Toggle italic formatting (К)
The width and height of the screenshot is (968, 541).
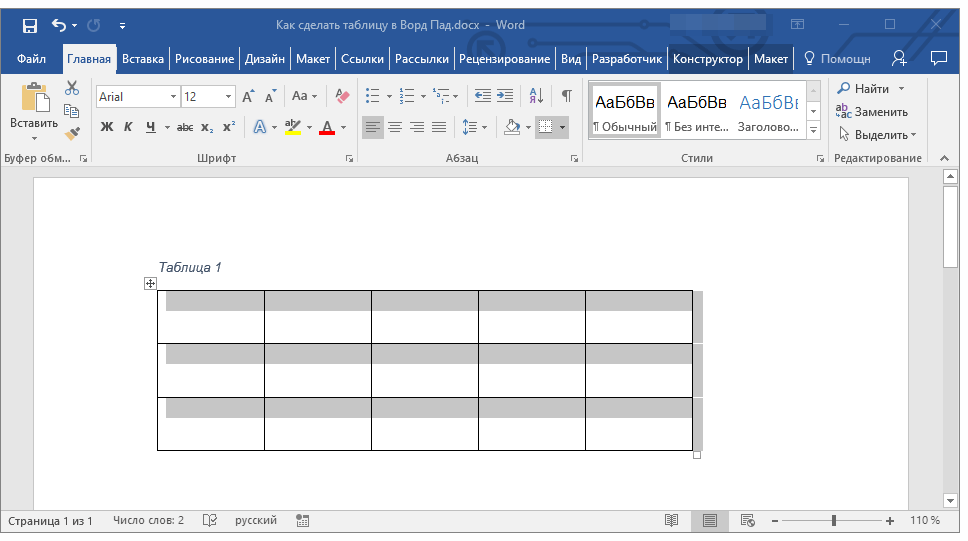pos(128,127)
